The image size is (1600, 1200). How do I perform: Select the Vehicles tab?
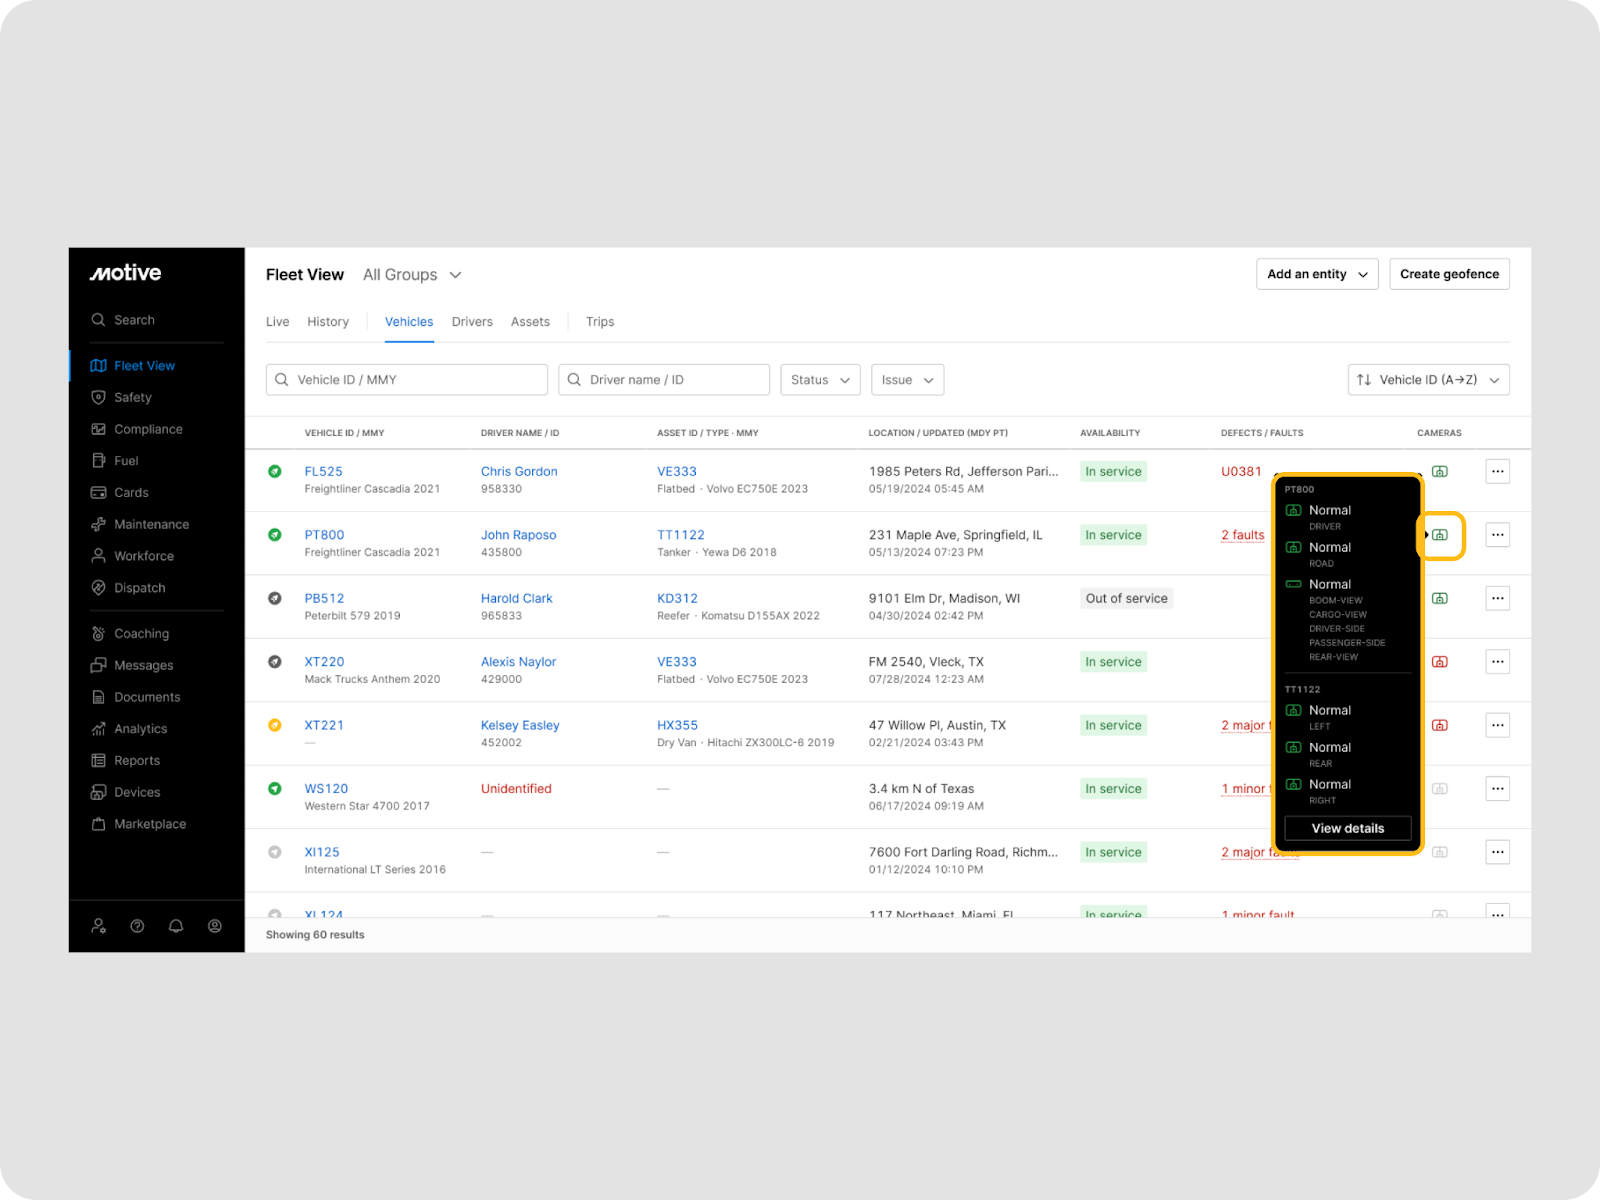409,322
